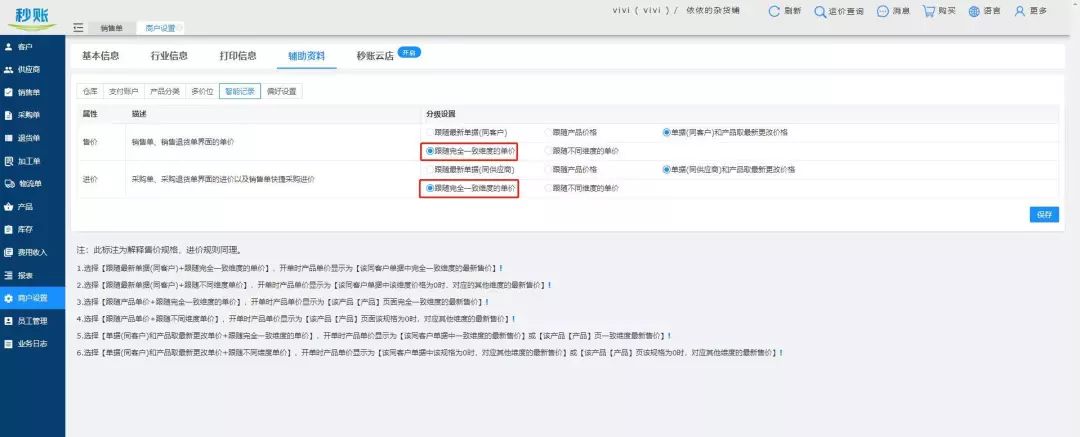This screenshot has width=1080, height=437.
Task: Switch to the 打印信息 tab
Action: click(238, 56)
